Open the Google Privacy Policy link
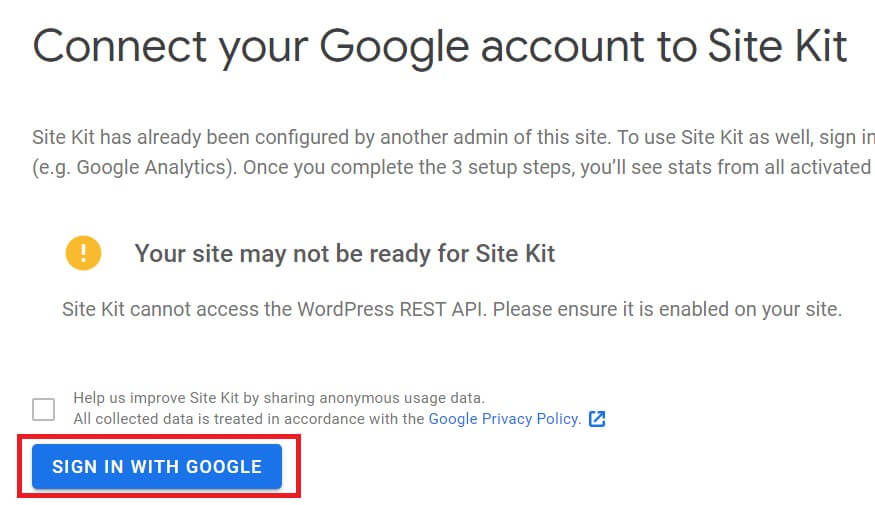 (x=504, y=419)
